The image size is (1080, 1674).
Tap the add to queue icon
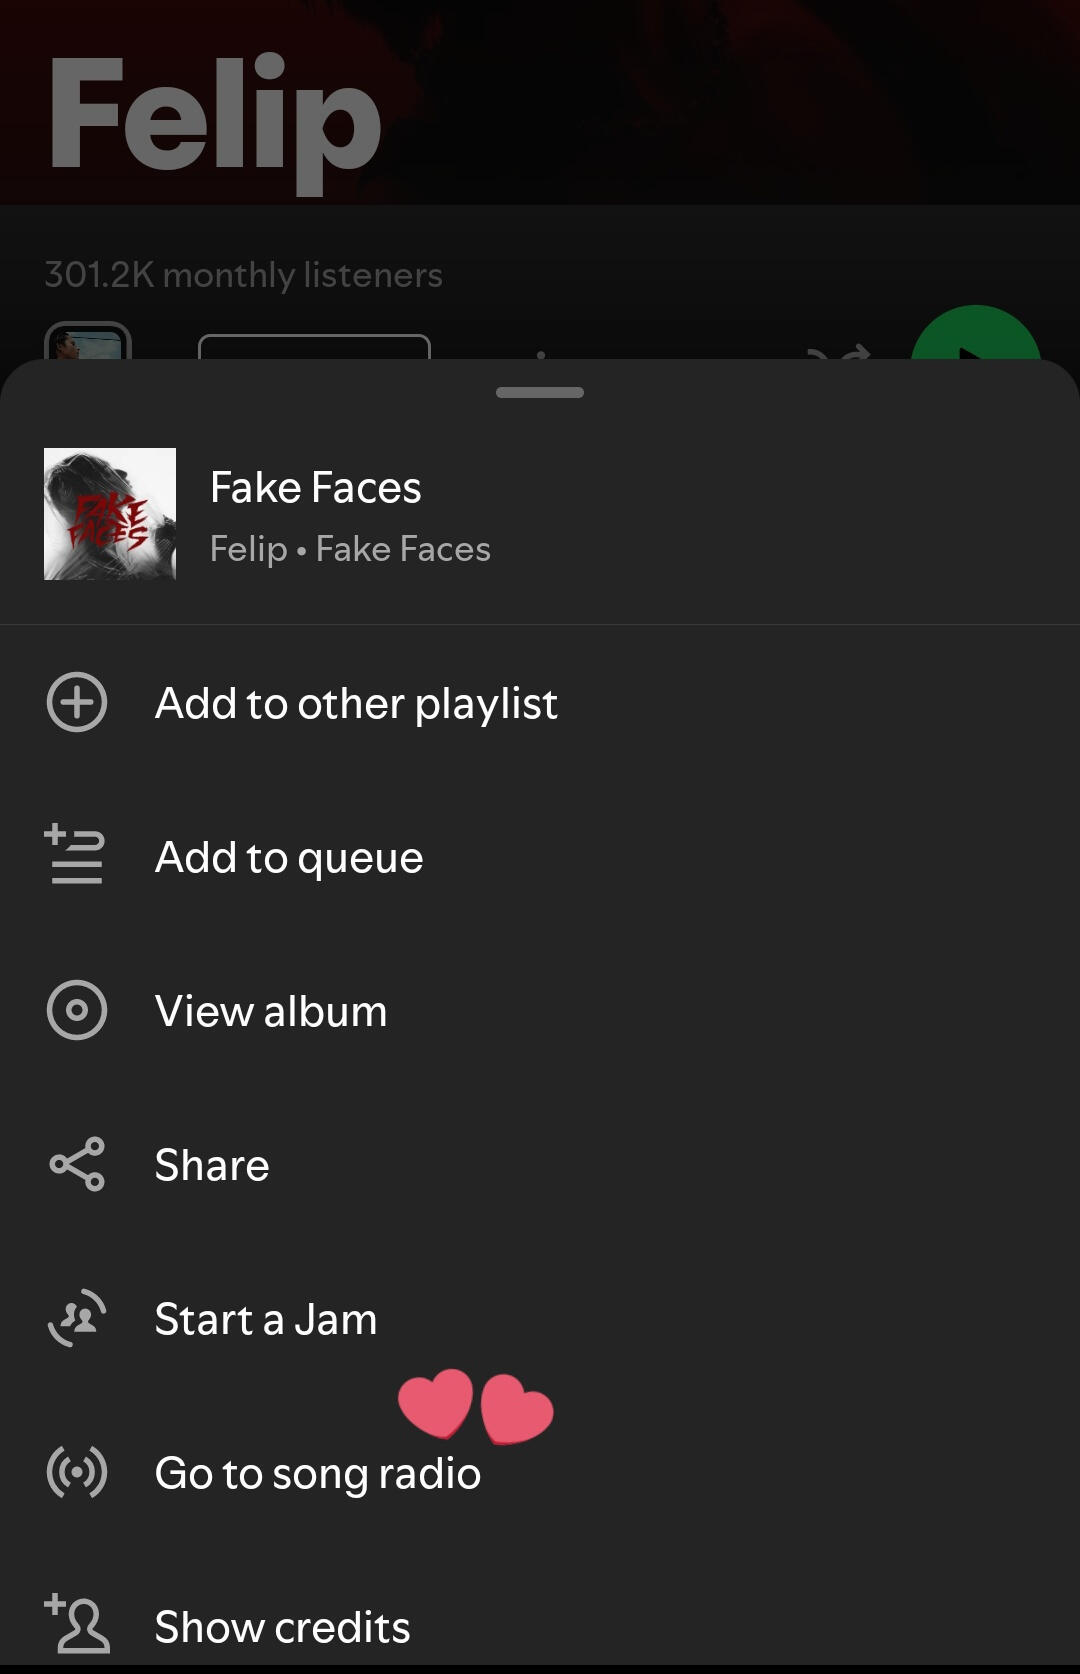75,855
